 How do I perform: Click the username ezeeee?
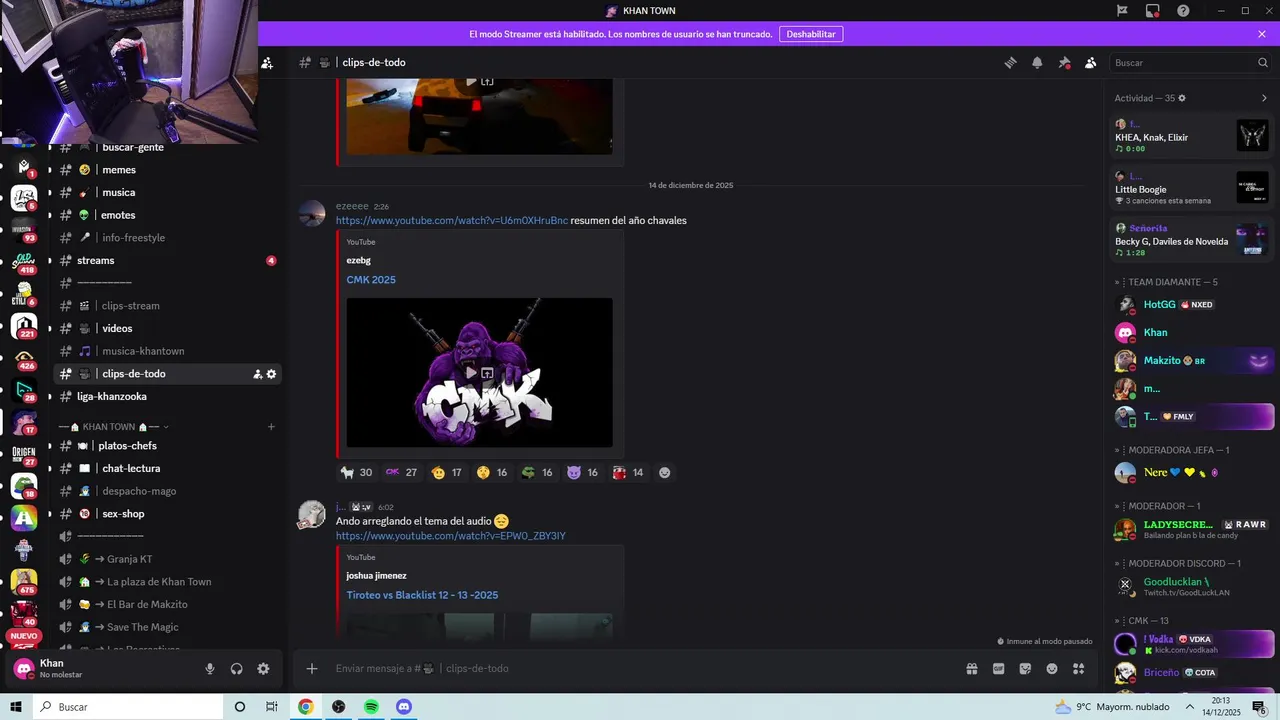pos(352,206)
